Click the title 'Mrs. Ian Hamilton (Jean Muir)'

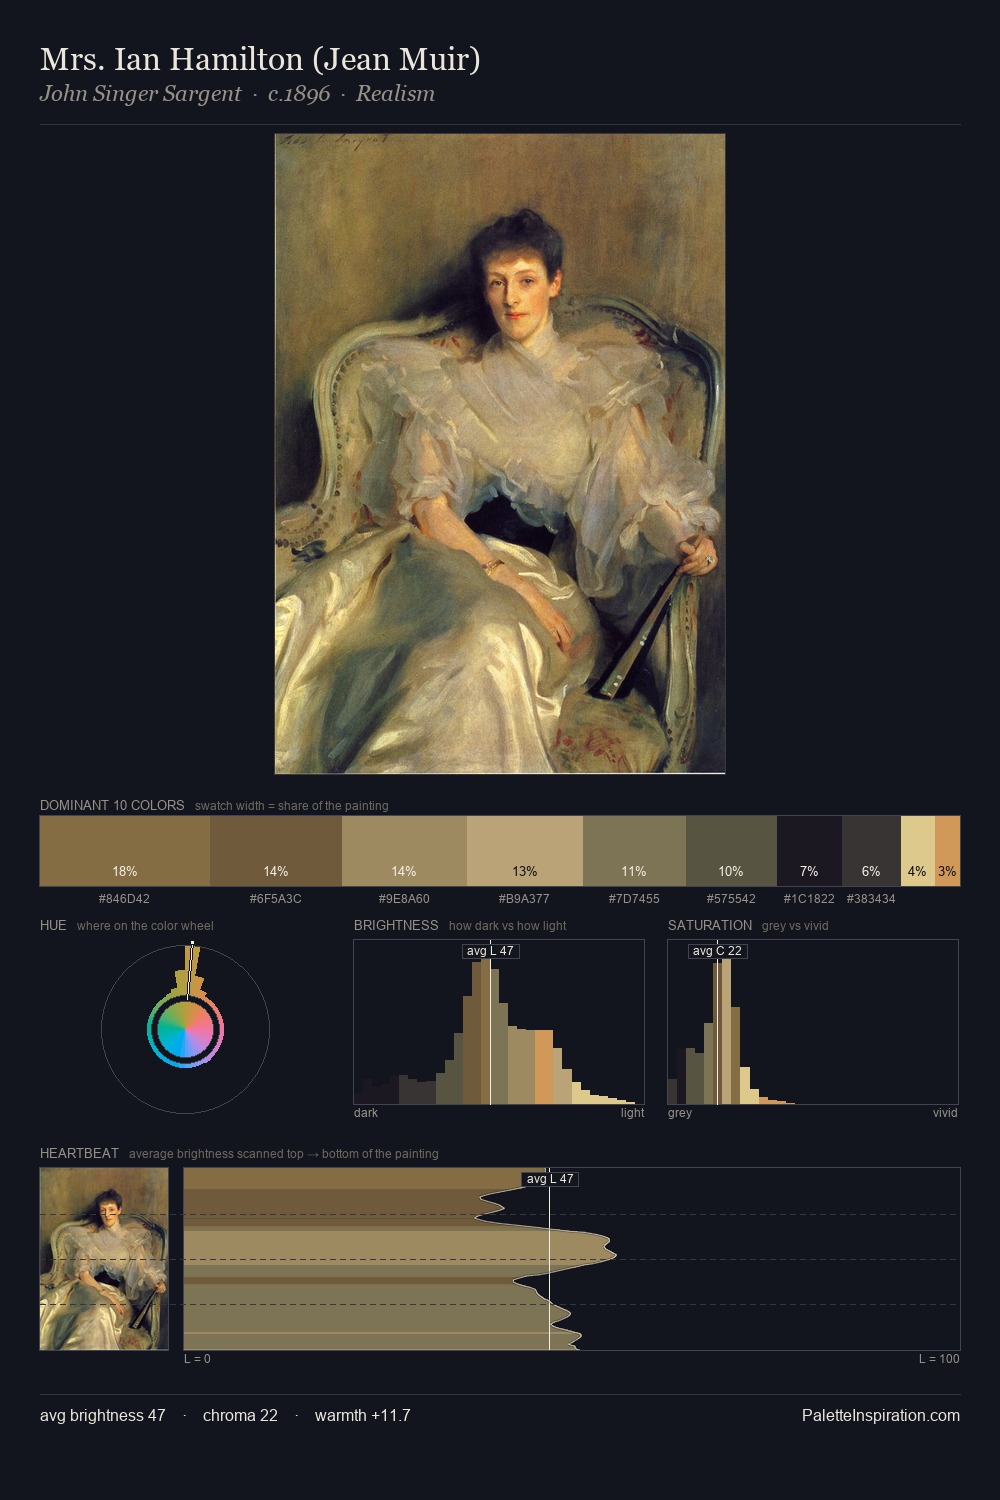click(x=260, y=60)
